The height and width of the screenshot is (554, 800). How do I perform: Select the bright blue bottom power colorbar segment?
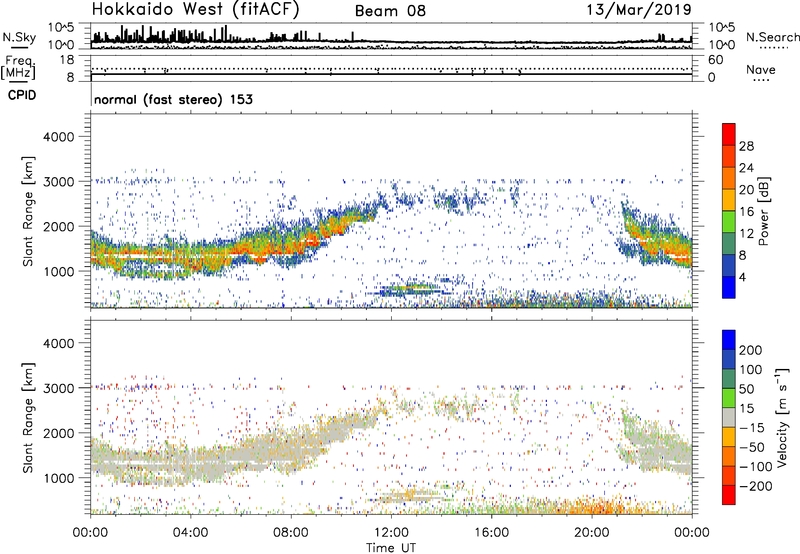[x=729, y=287]
